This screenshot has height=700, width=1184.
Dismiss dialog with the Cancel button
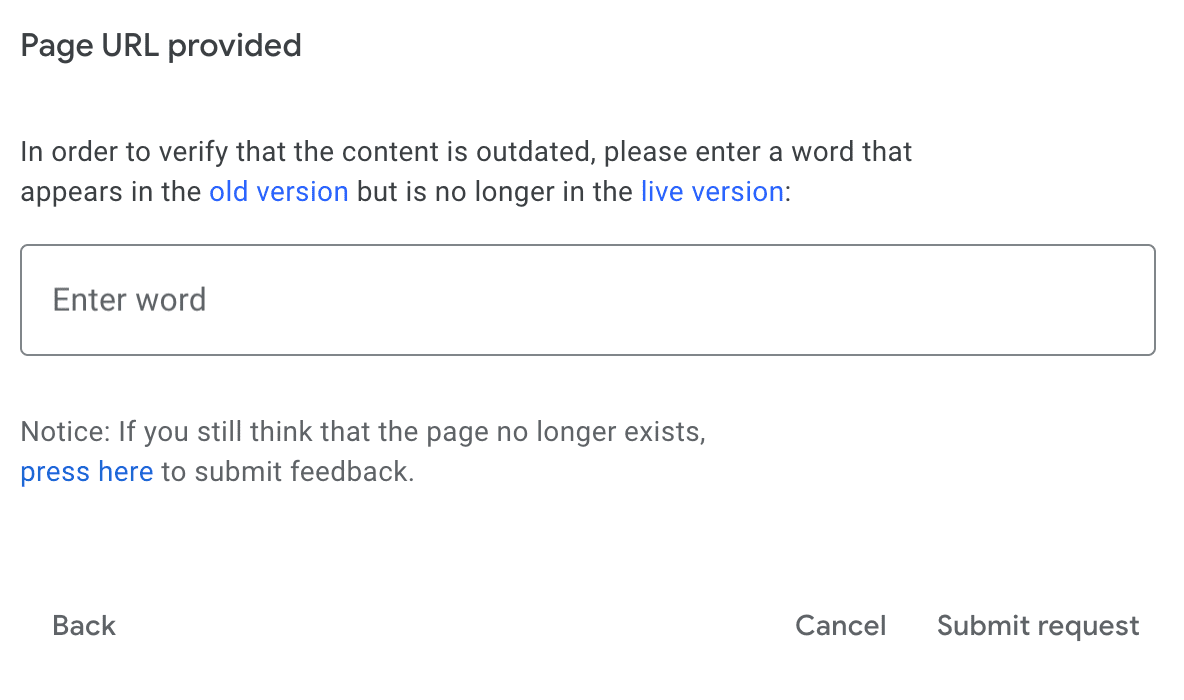(x=840, y=626)
